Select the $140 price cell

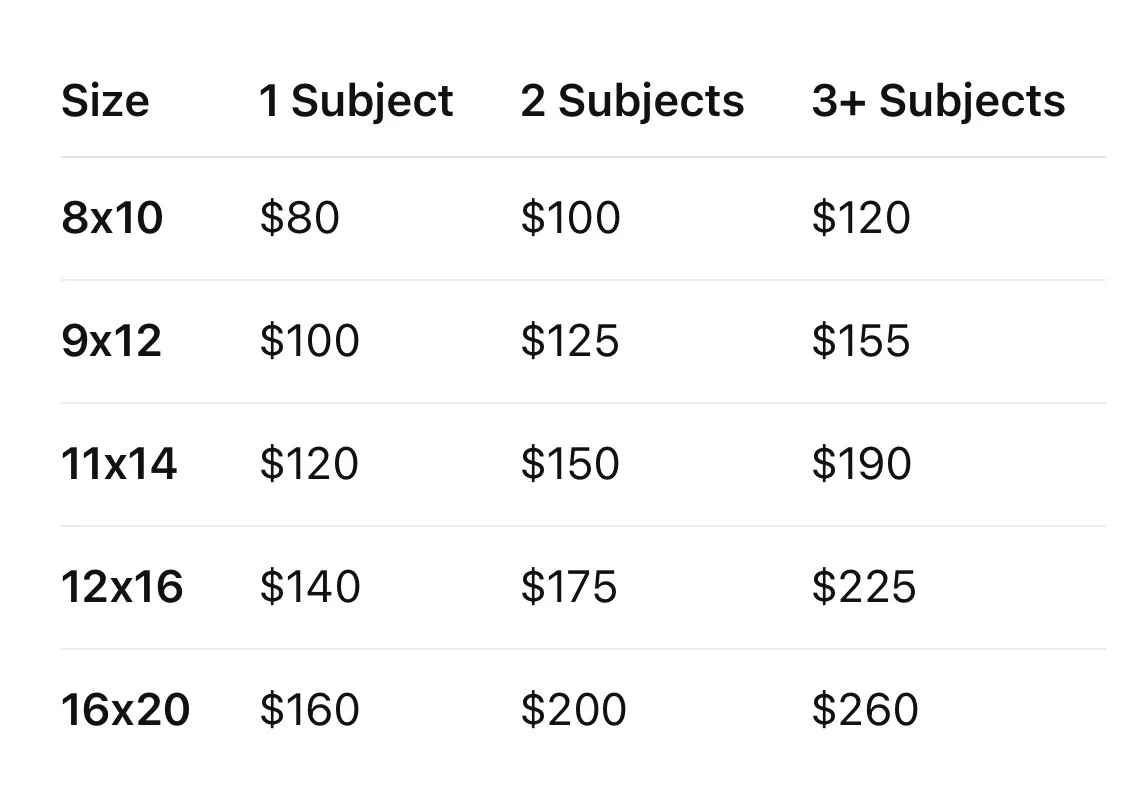coord(310,587)
